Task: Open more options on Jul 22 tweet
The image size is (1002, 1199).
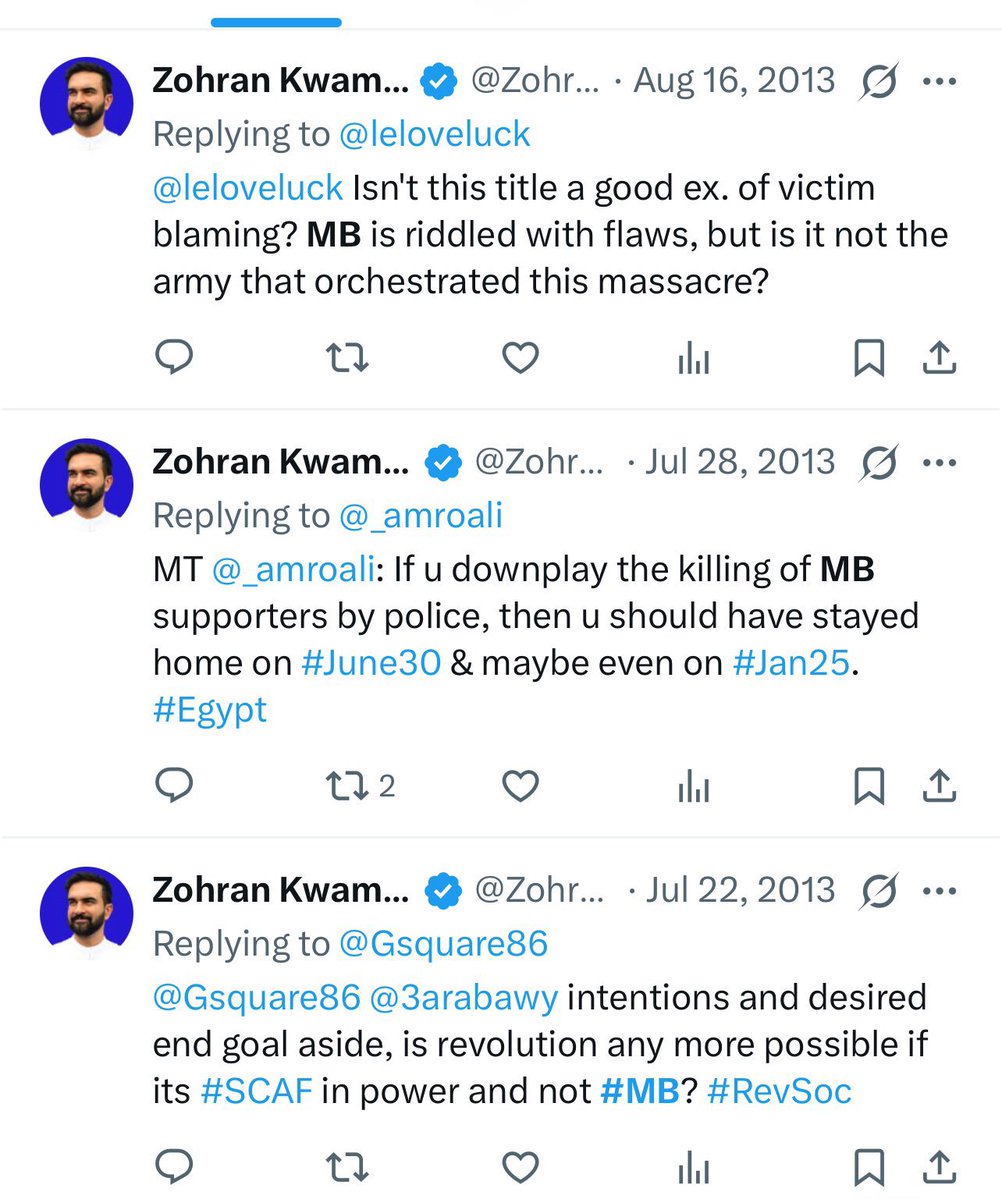Action: [939, 889]
